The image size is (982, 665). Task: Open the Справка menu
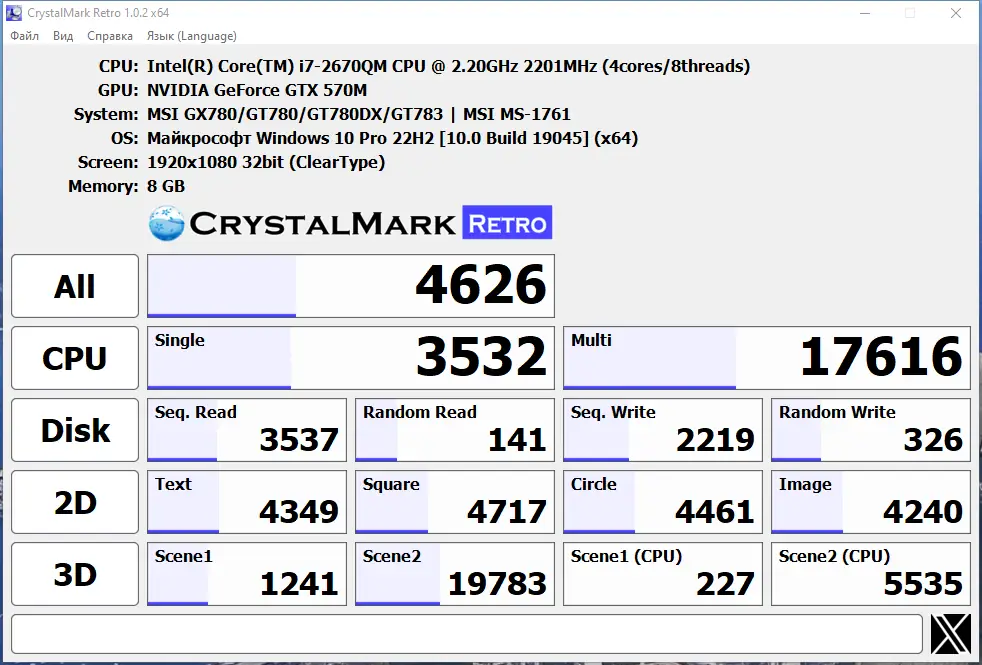click(110, 36)
